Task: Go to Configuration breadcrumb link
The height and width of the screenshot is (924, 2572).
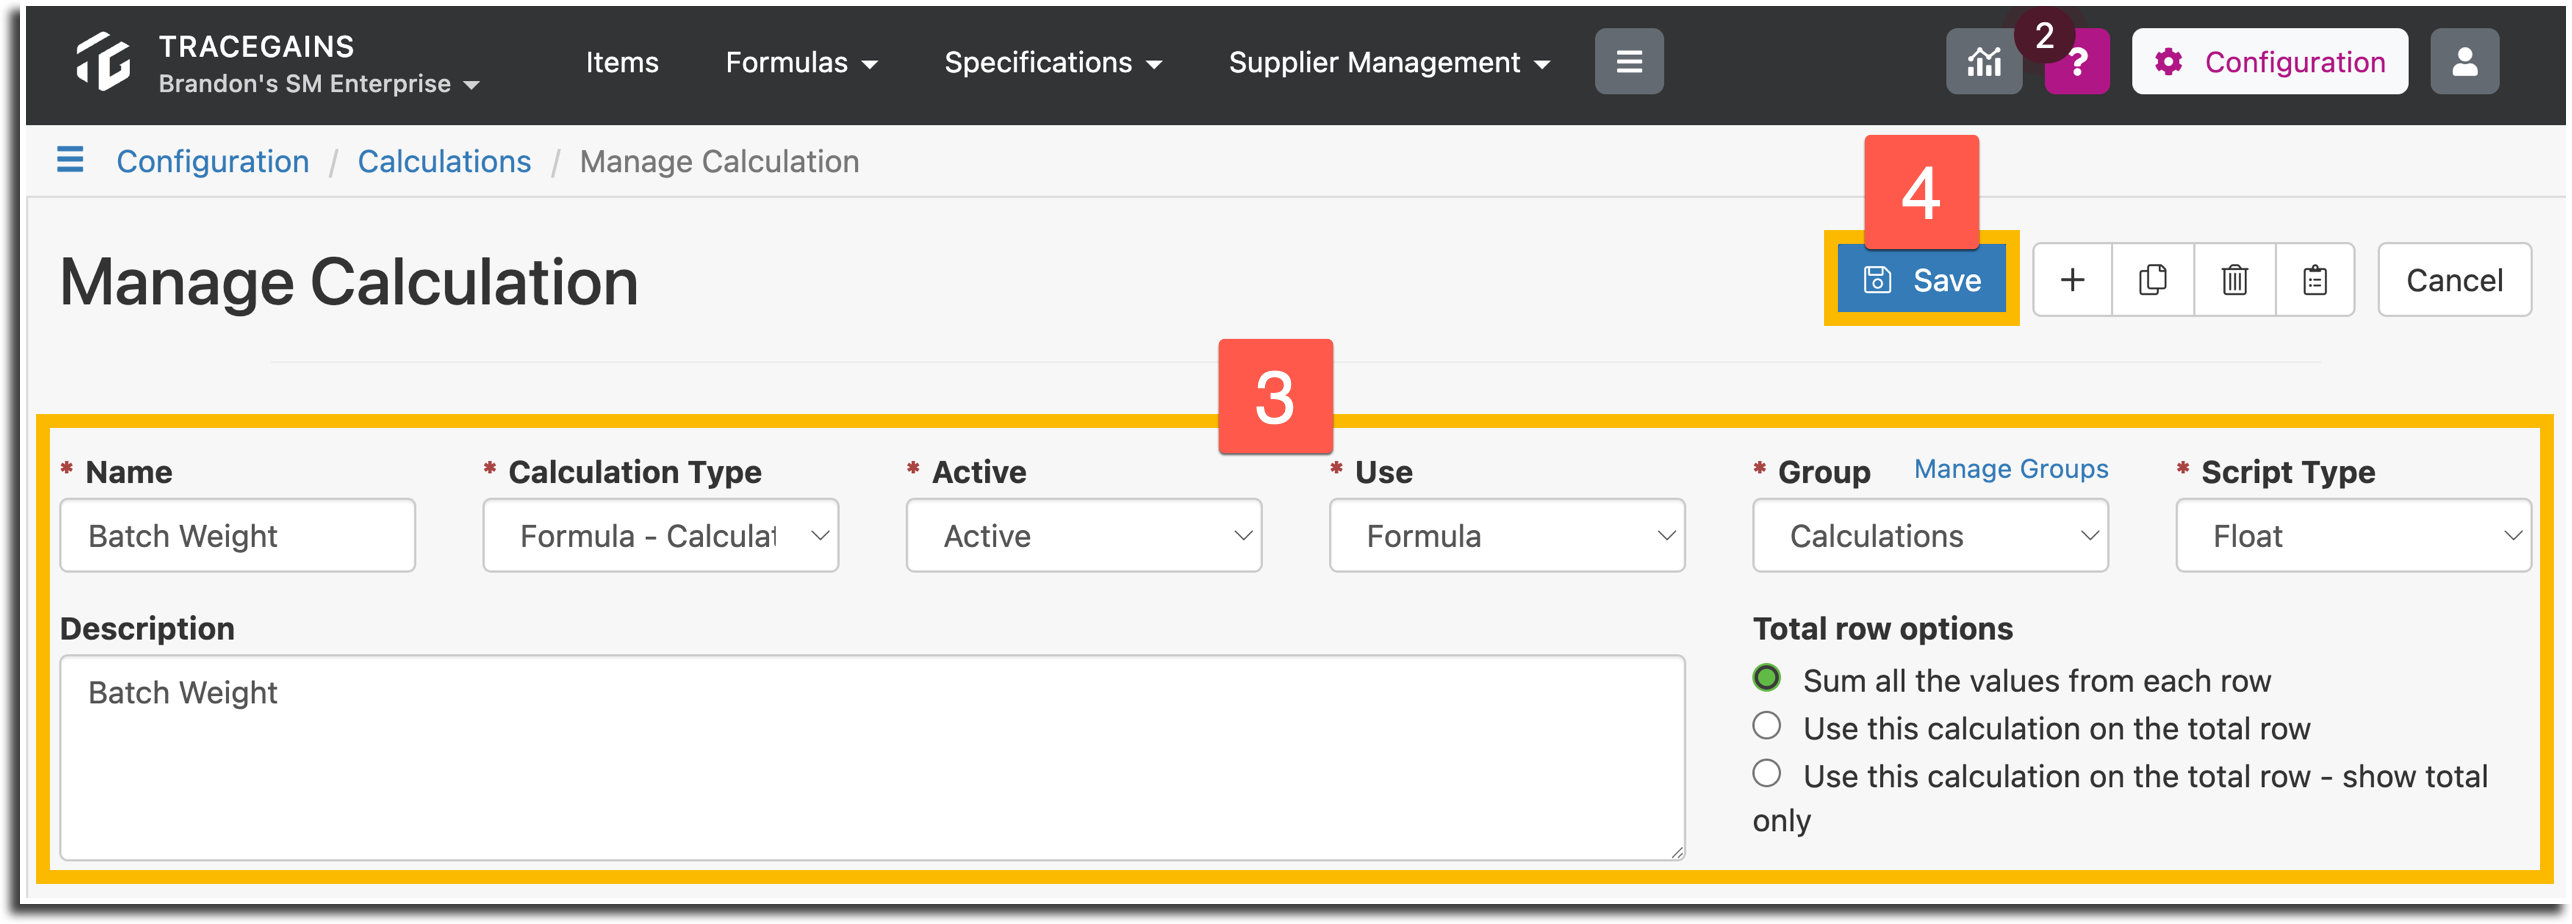Action: (212, 161)
